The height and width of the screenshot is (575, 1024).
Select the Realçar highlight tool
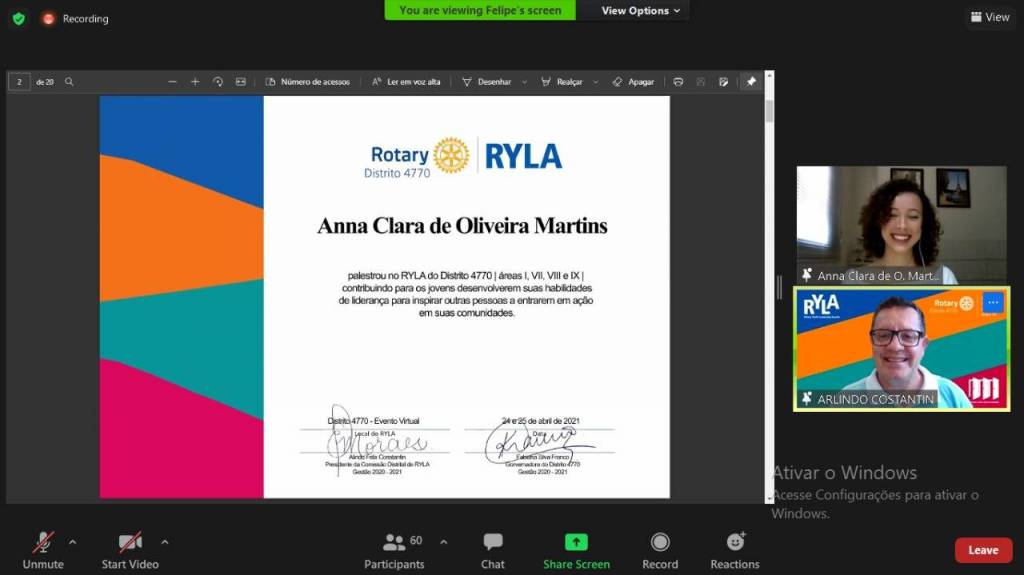pos(563,82)
